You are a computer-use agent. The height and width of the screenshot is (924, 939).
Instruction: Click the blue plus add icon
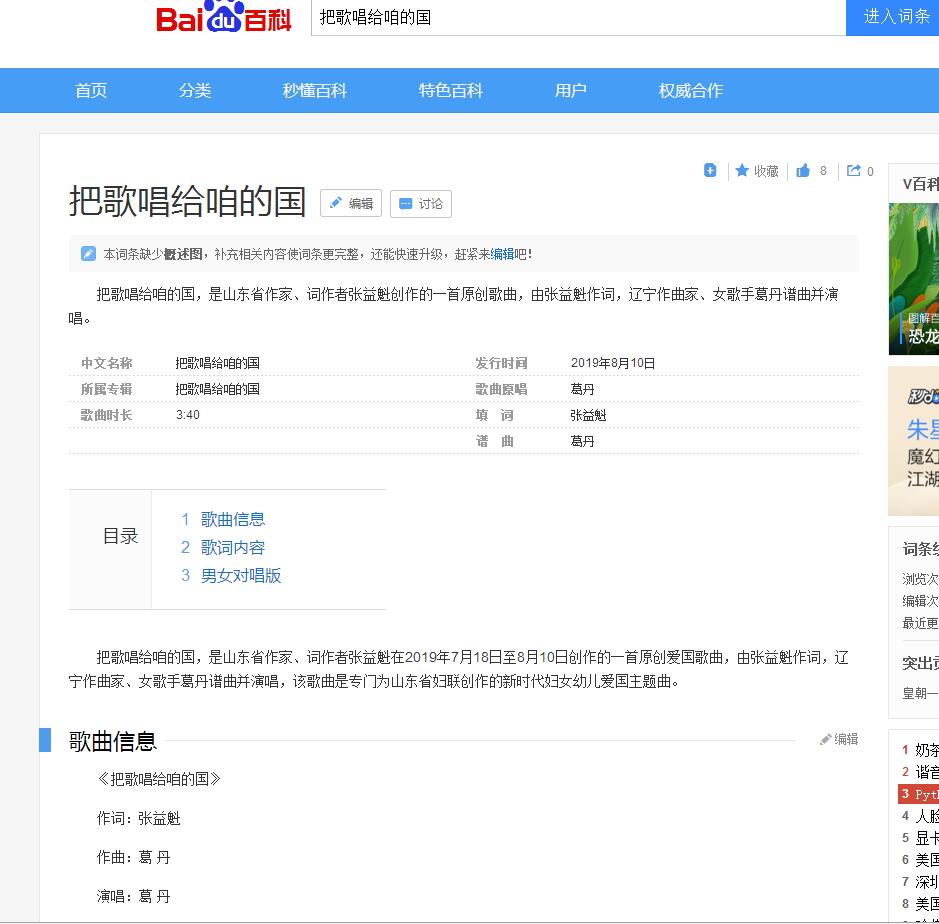click(710, 171)
